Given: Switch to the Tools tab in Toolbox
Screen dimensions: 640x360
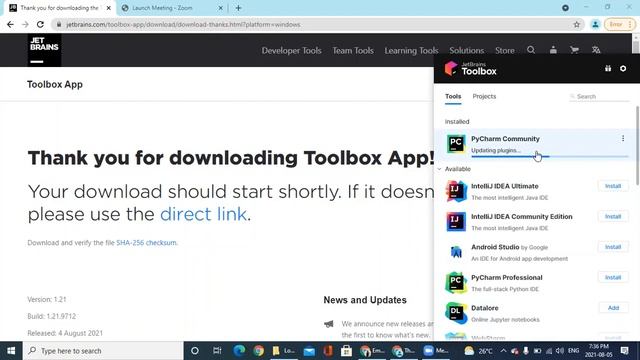Looking at the screenshot, I should coord(453,96).
